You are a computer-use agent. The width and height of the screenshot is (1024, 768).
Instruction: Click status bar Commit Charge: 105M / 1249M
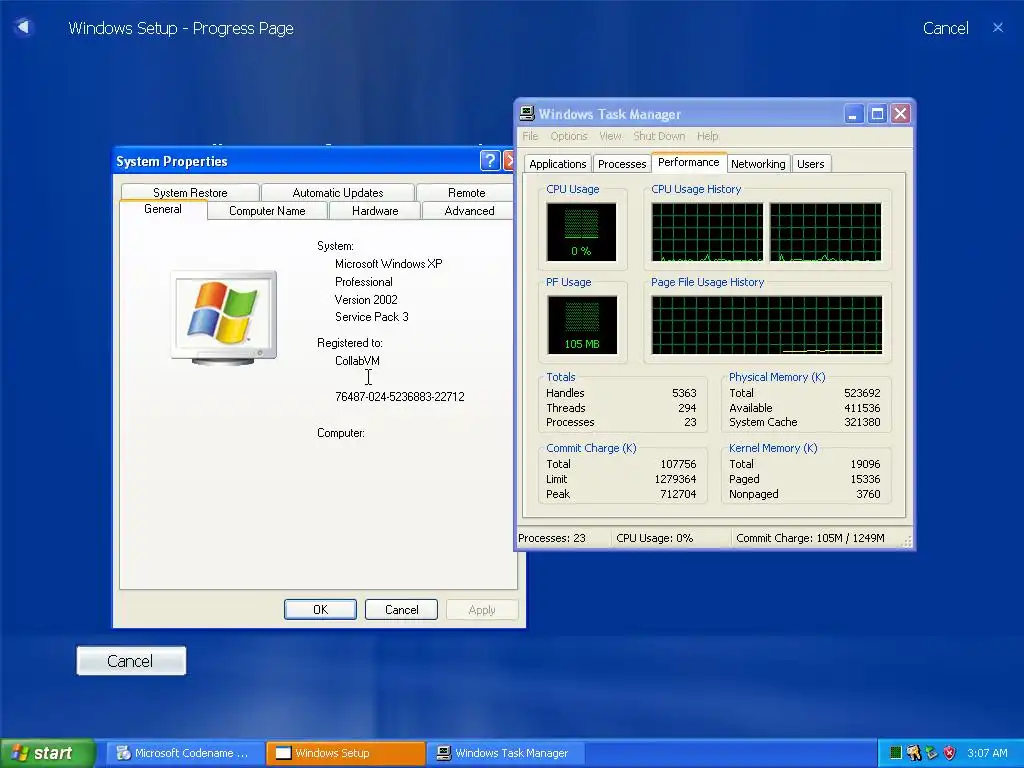point(810,538)
